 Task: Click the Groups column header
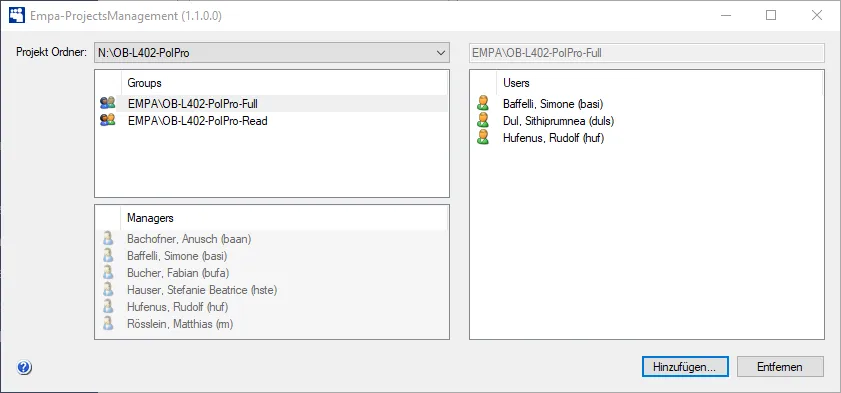pyautogui.click(x=284, y=83)
